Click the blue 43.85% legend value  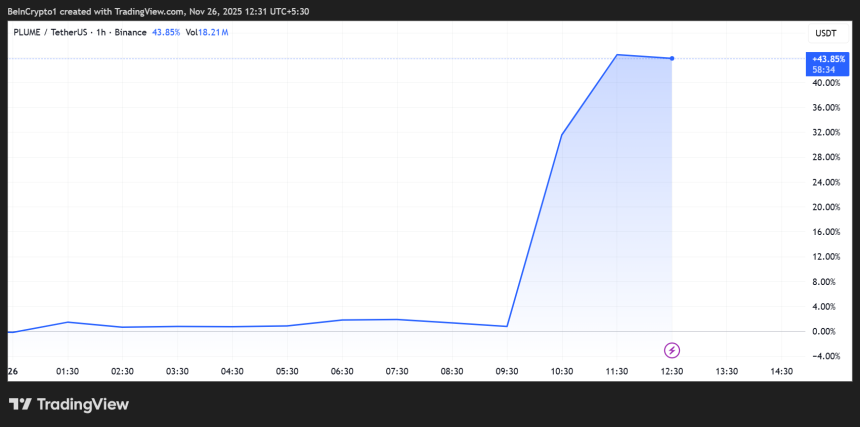(164, 33)
